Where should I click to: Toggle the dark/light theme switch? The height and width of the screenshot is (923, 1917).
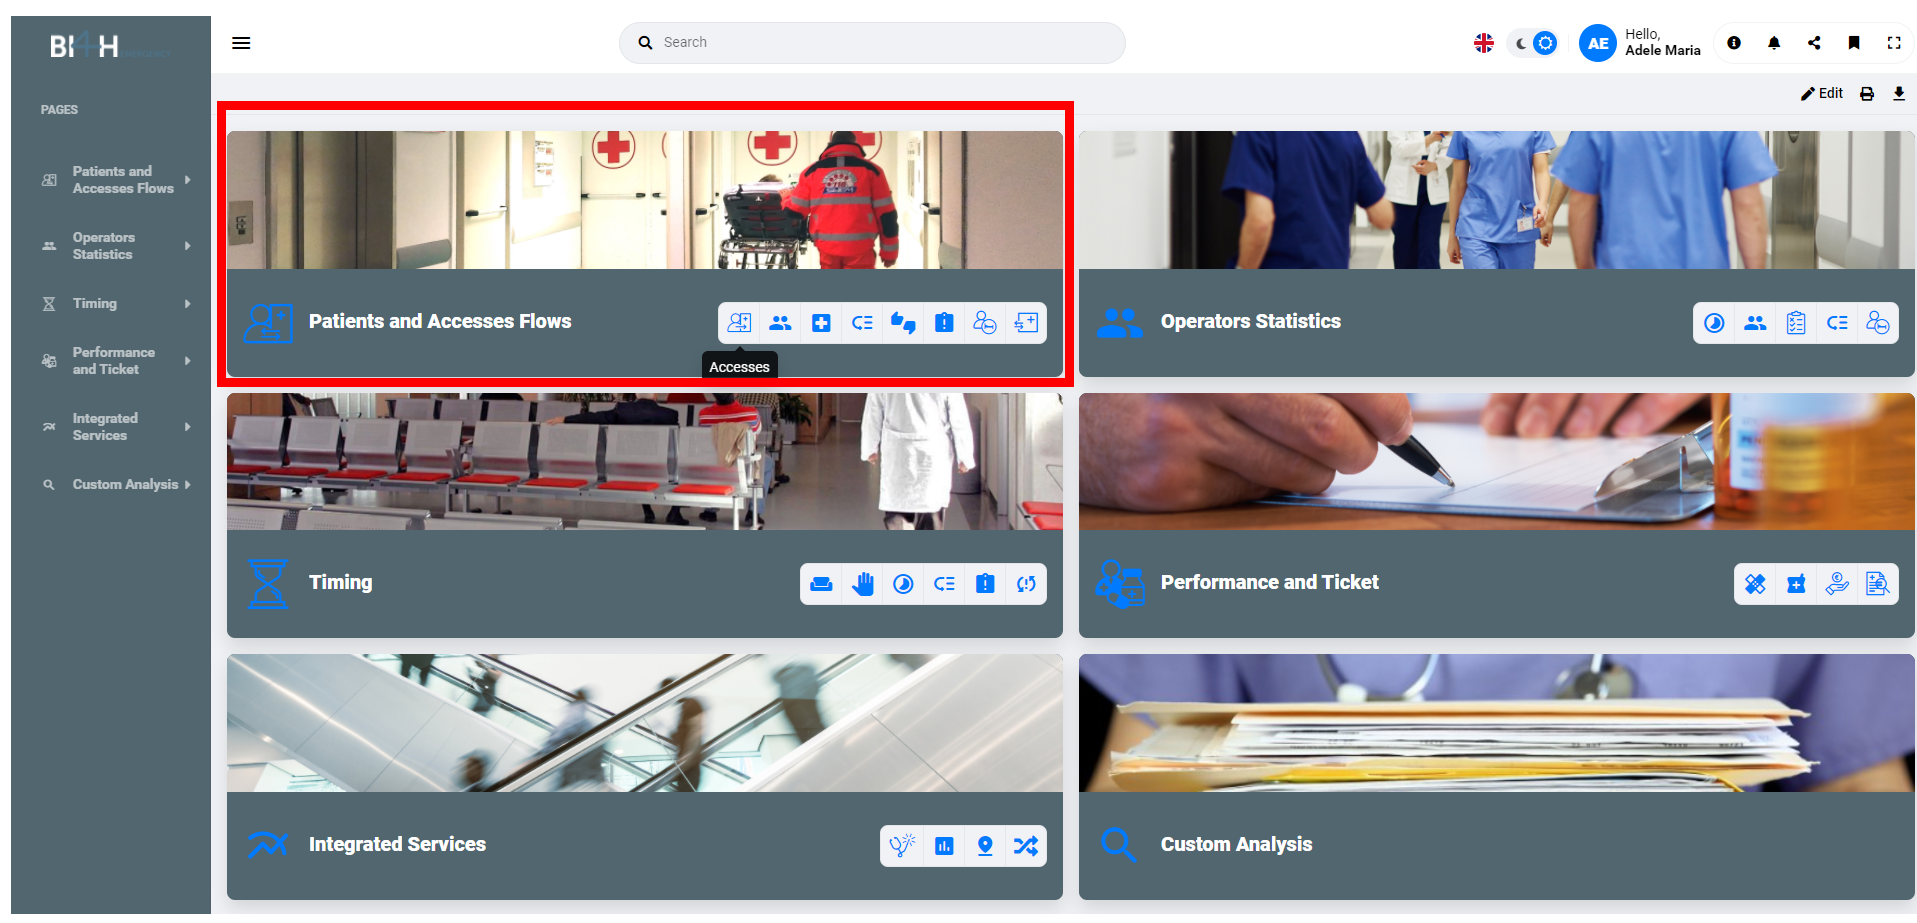click(1534, 43)
